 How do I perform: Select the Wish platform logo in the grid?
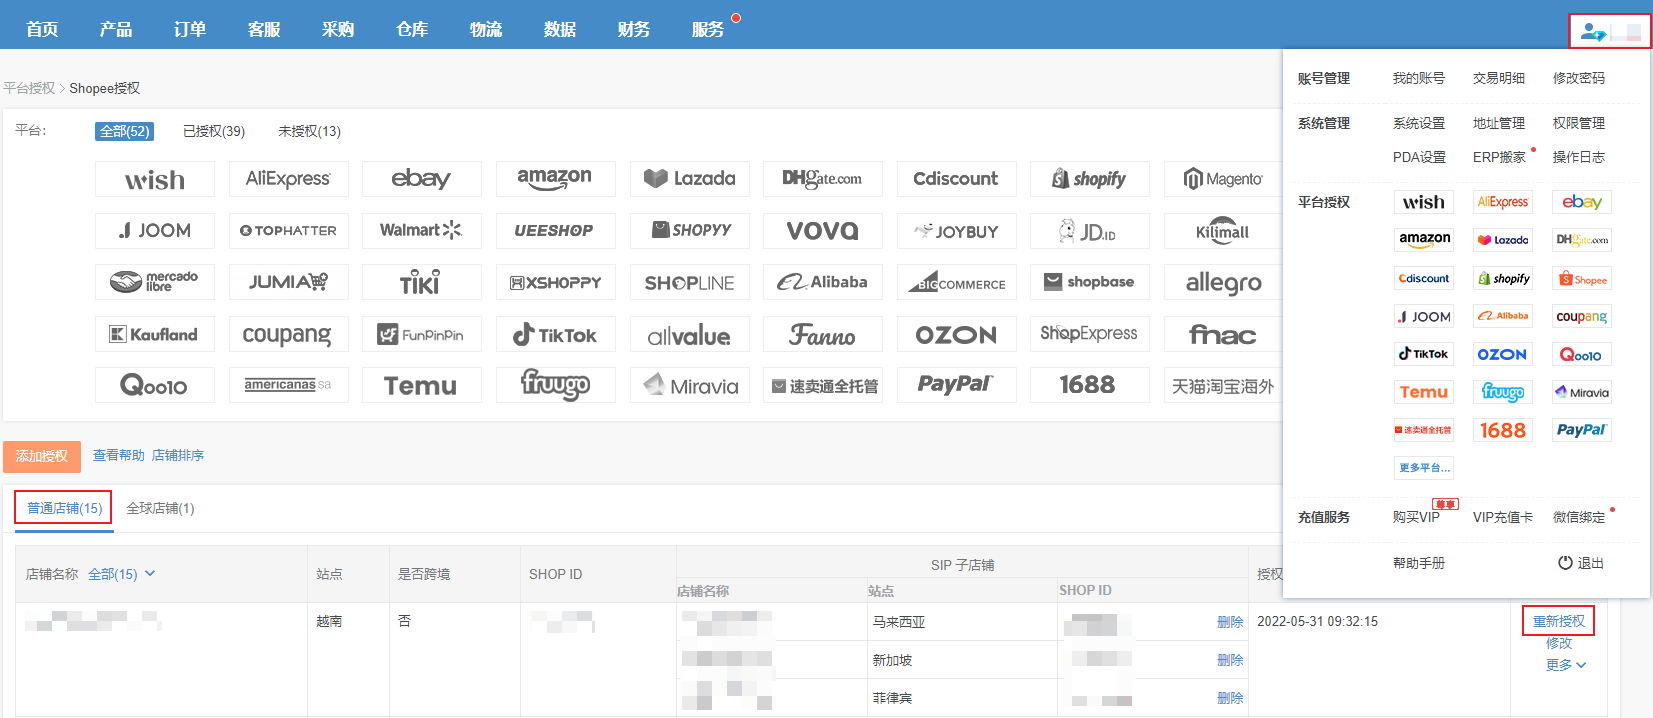tap(155, 179)
